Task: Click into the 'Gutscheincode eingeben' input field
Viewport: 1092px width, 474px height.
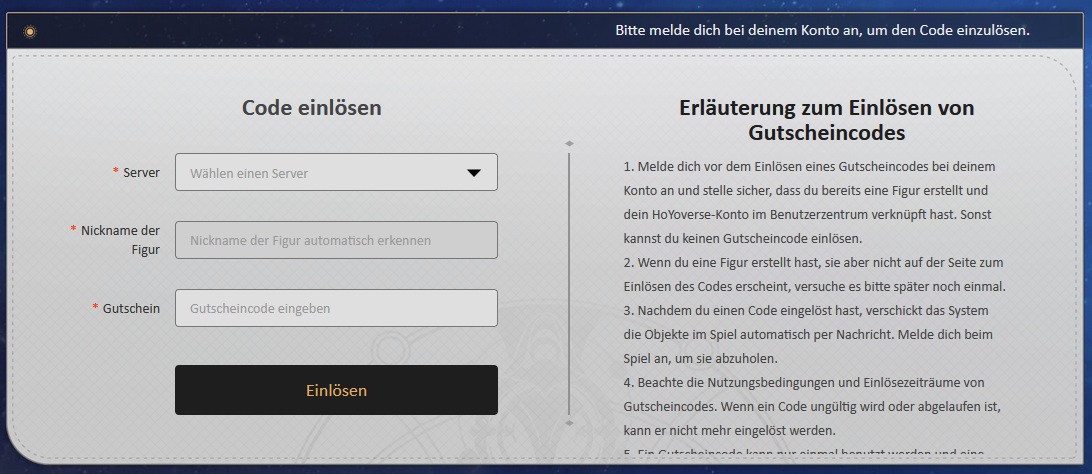Action: pyautogui.click(x=336, y=308)
